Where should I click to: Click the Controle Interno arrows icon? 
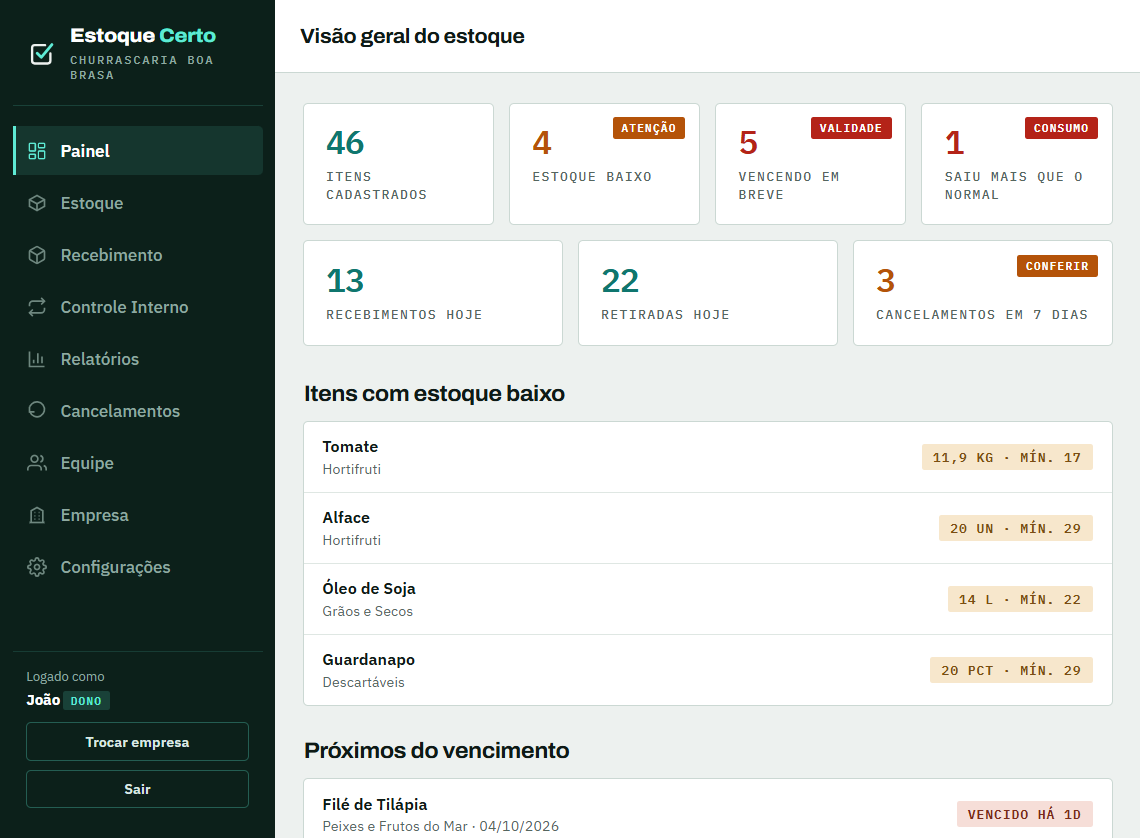tap(37, 307)
